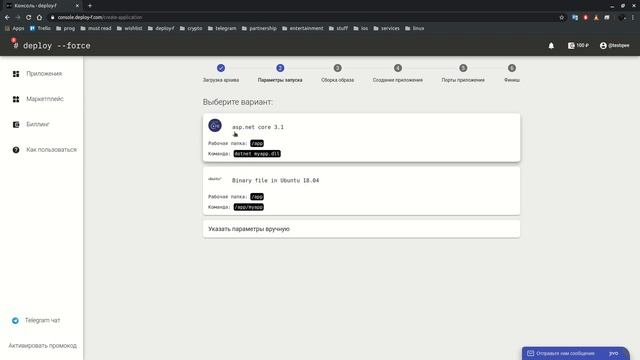Open Telegram чат link

click(x=42, y=320)
